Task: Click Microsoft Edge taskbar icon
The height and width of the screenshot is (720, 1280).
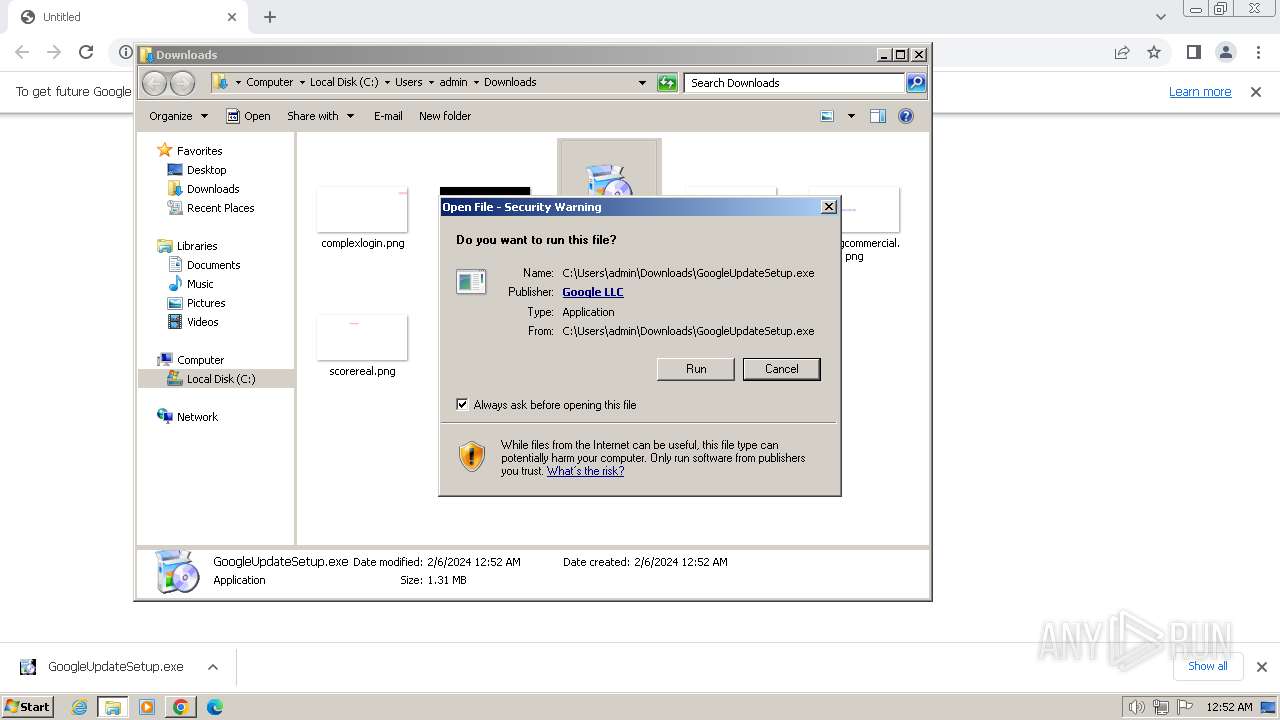Action: click(214, 707)
